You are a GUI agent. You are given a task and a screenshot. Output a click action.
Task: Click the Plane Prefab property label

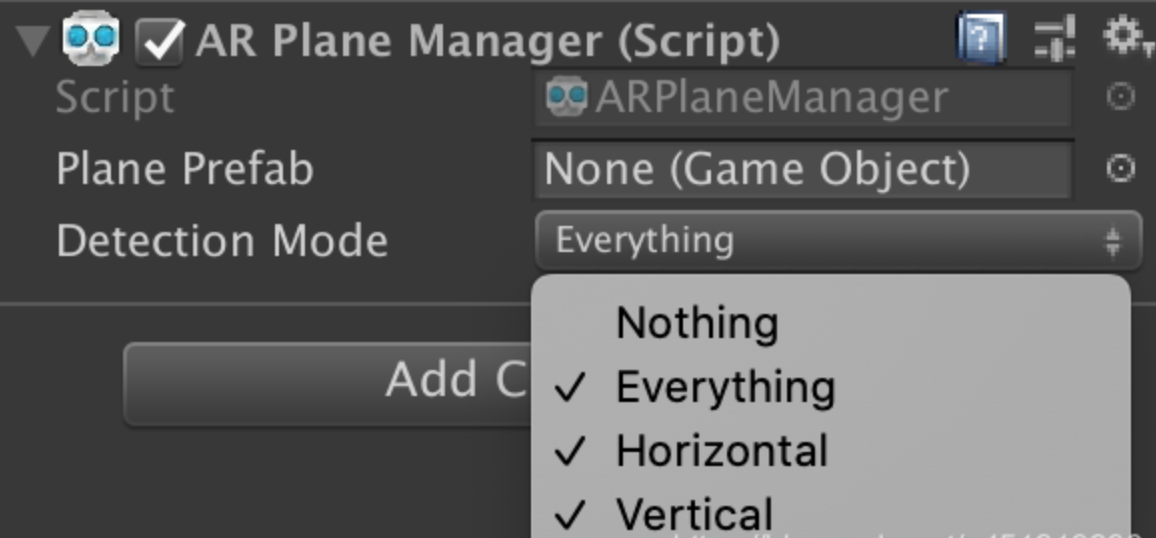(x=185, y=169)
